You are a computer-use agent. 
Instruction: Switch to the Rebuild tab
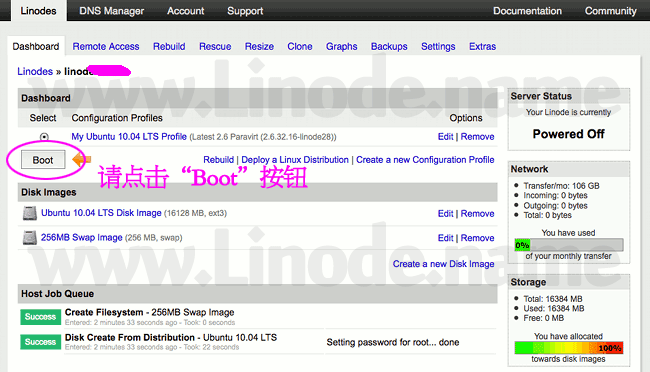coord(169,46)
